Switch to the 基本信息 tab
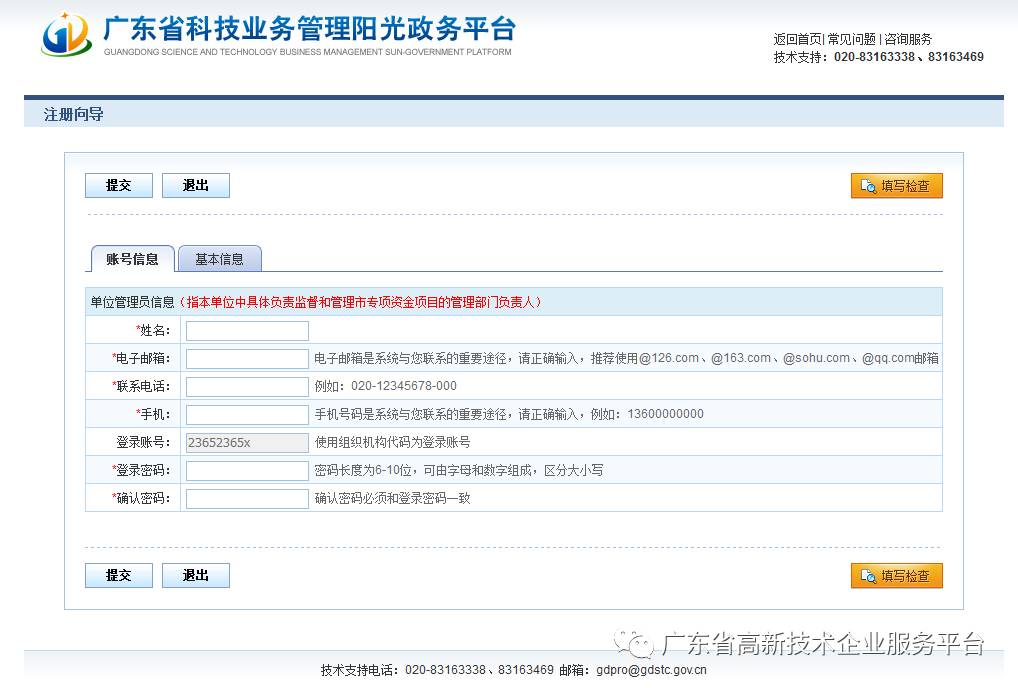 coord(219,259)
